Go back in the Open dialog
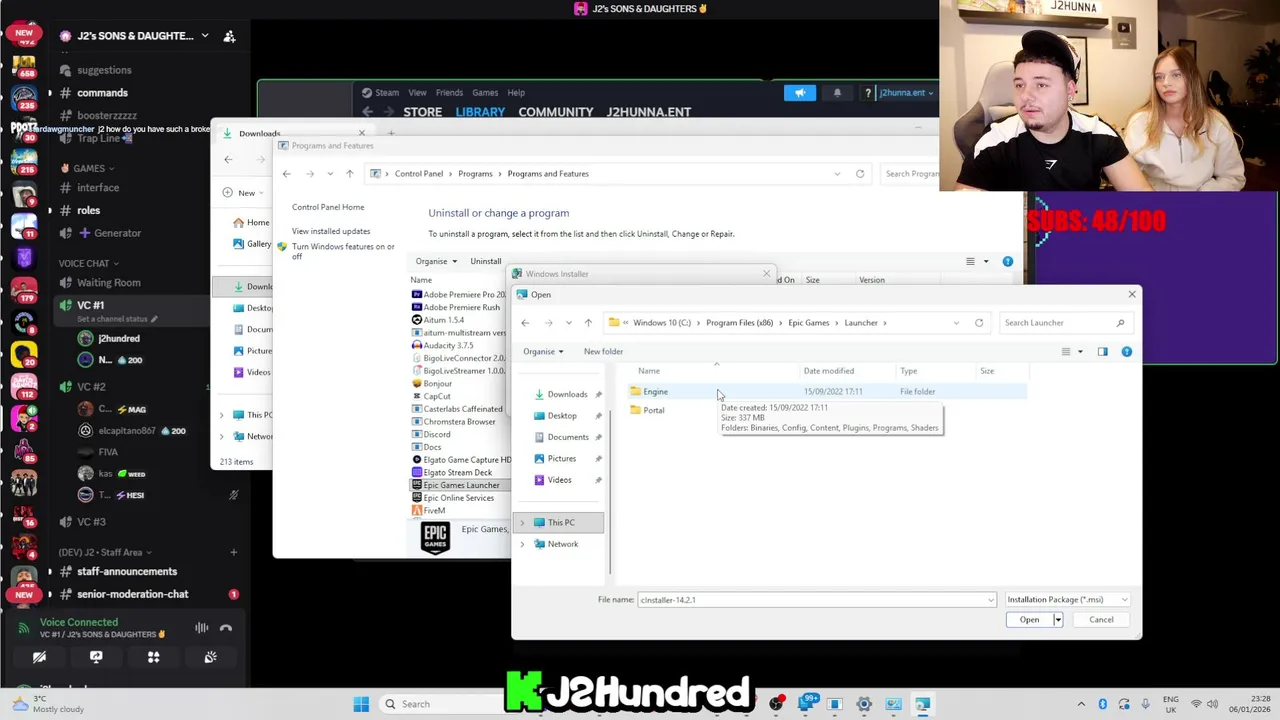 tap(525, 323)
